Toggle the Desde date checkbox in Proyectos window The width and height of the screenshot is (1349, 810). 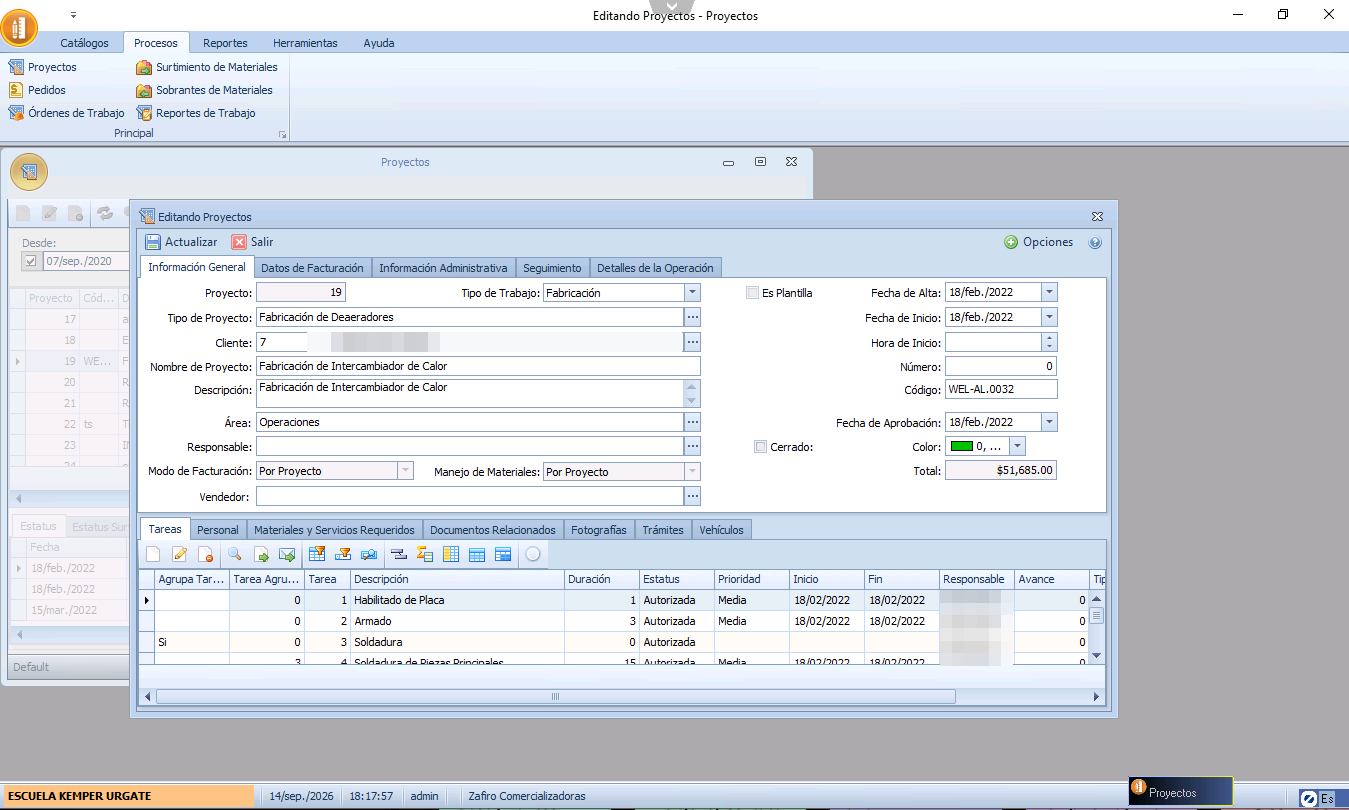(x=31, y=261)
